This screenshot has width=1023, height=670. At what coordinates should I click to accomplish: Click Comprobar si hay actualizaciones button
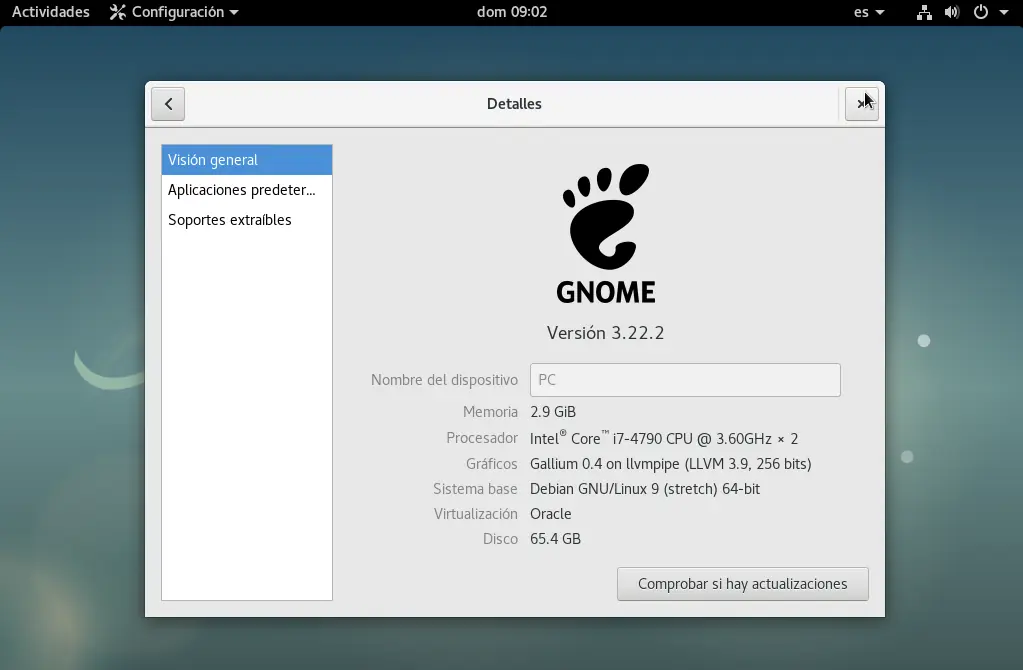742,584
